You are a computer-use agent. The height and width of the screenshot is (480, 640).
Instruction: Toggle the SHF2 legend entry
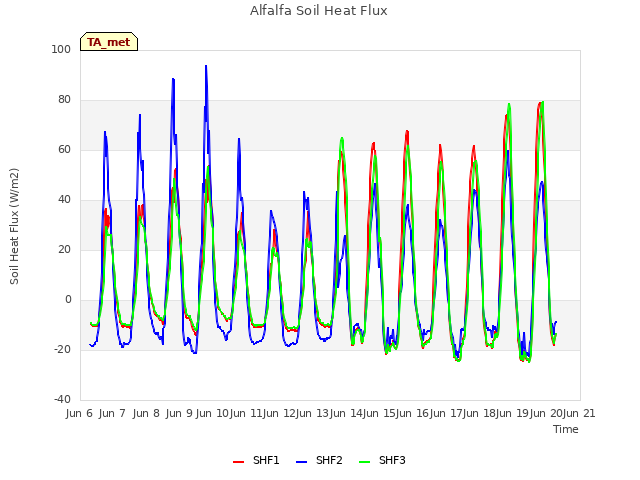click(x=319, y=460)
